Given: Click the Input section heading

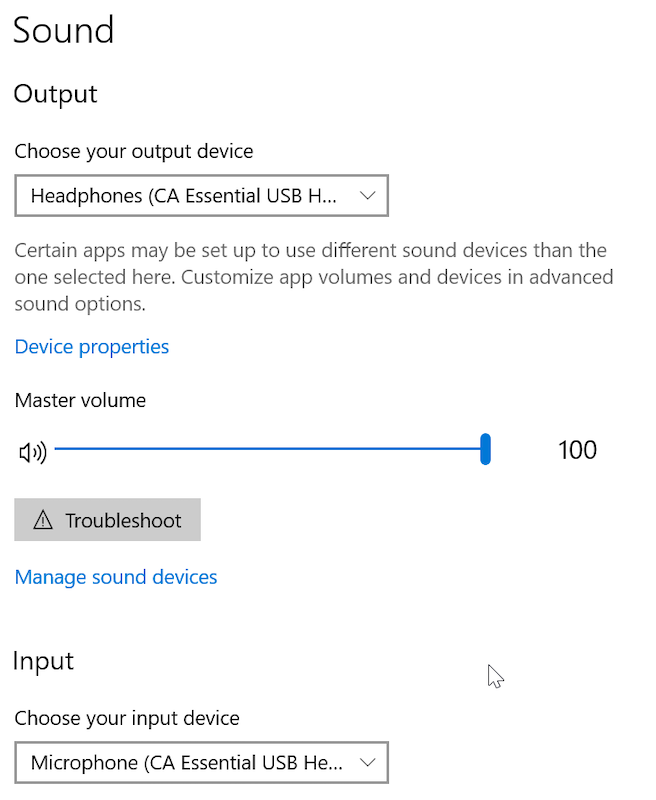Looking at the screenshot, I should (x=43, y=661).
